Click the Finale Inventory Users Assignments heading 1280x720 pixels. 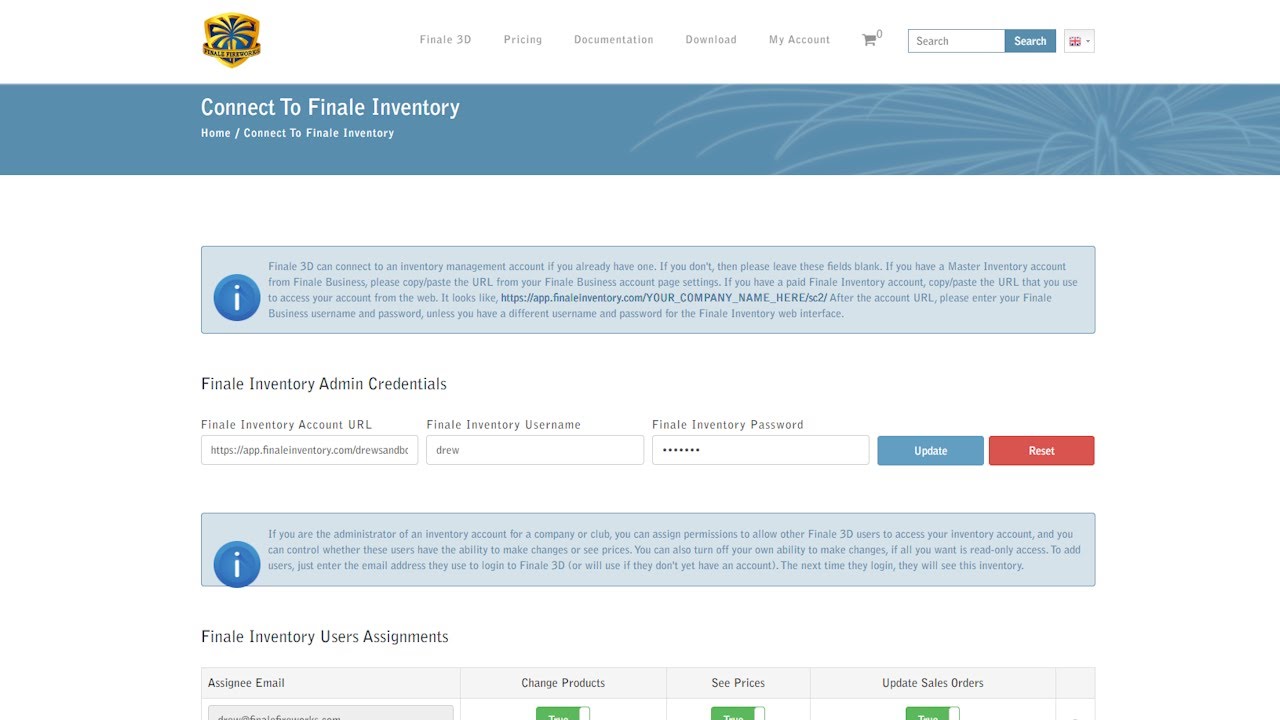pyautogui.click(x=325, y=637)
